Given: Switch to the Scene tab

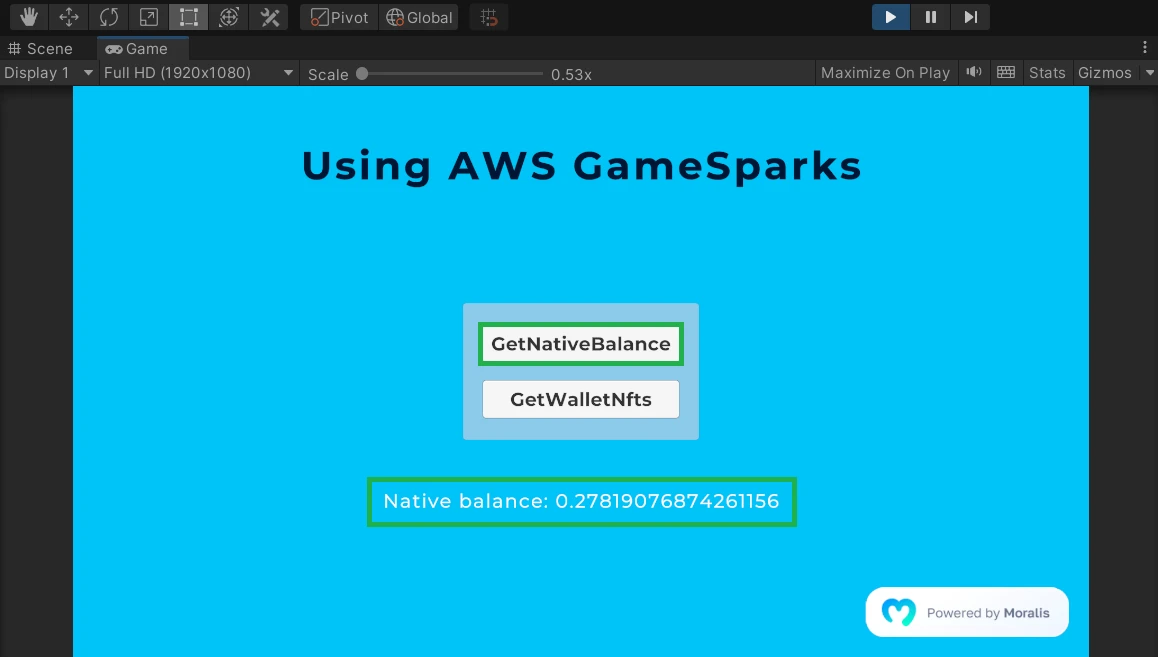Looking at the screenshot, I should point(41,48).
